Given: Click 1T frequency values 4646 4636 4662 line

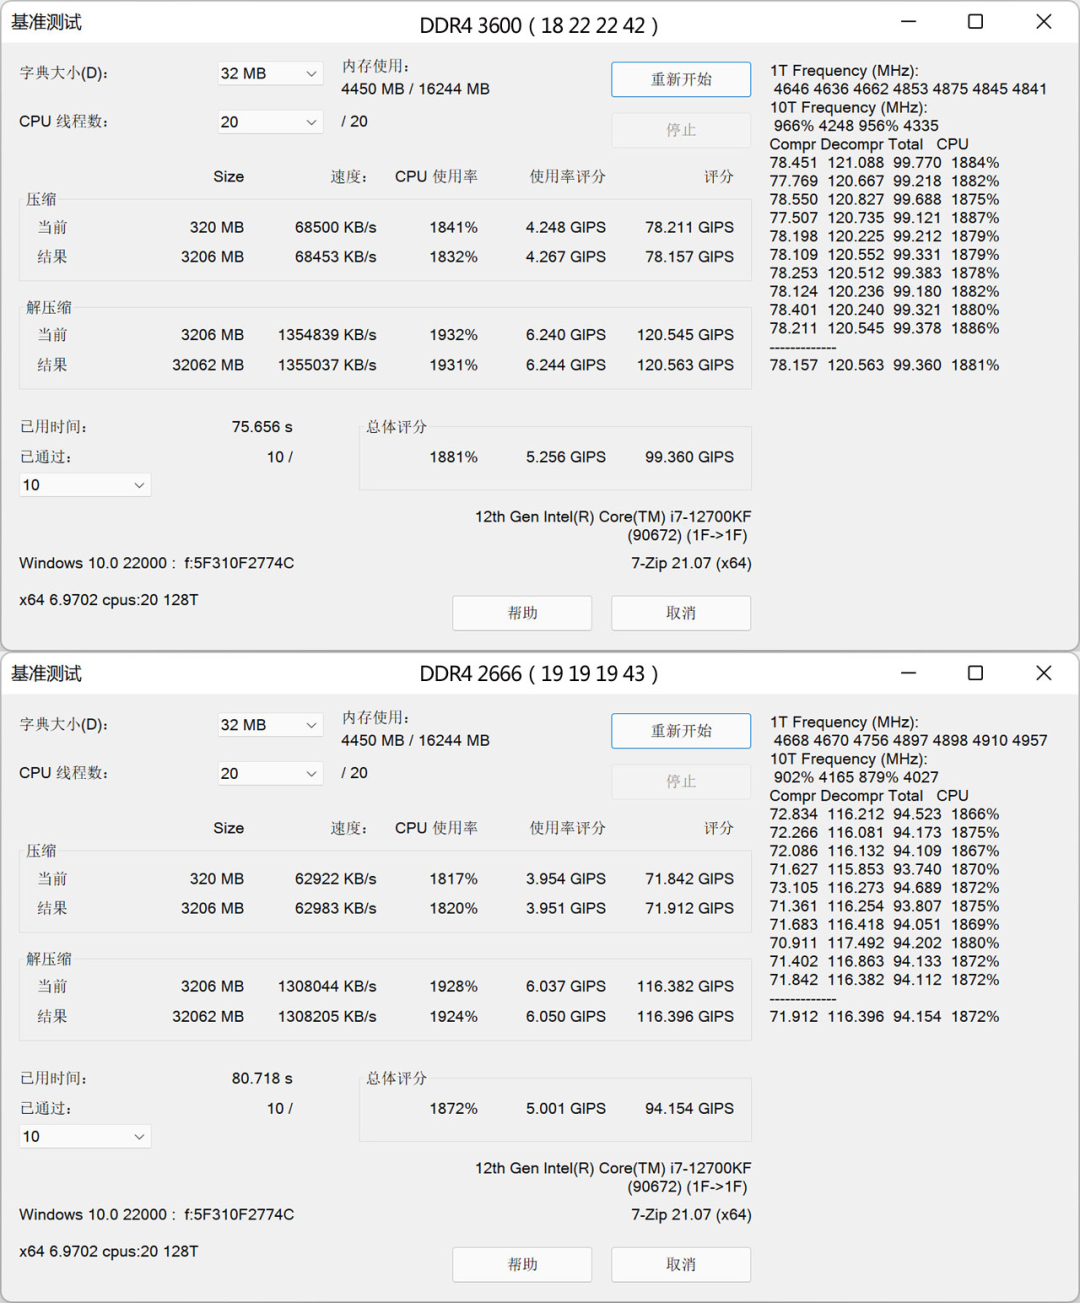Looking at the screenshot, I should pos(910,89).
